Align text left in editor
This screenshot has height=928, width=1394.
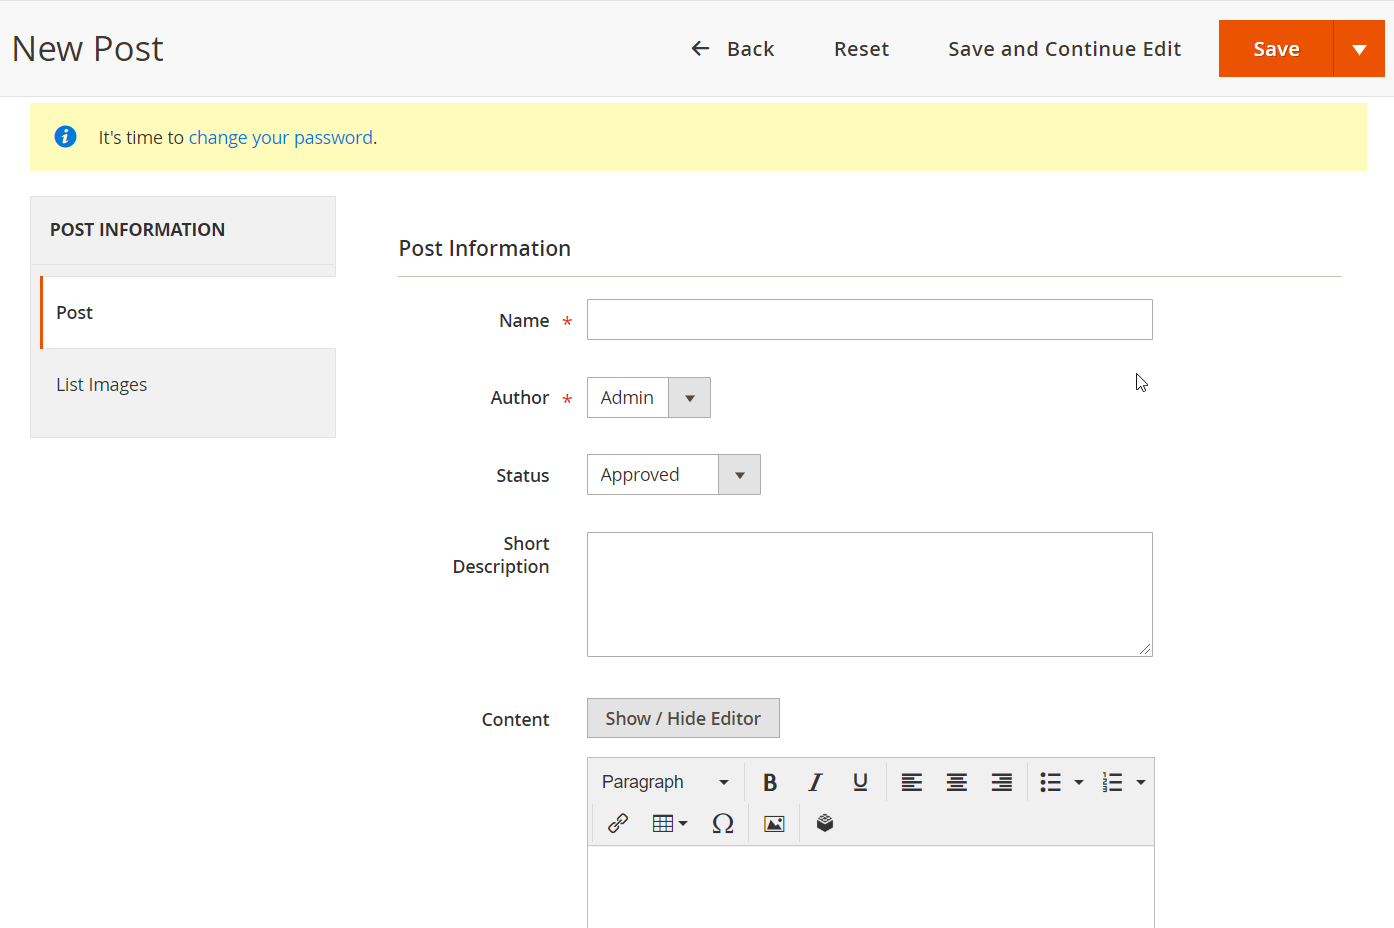coord(911,782)
